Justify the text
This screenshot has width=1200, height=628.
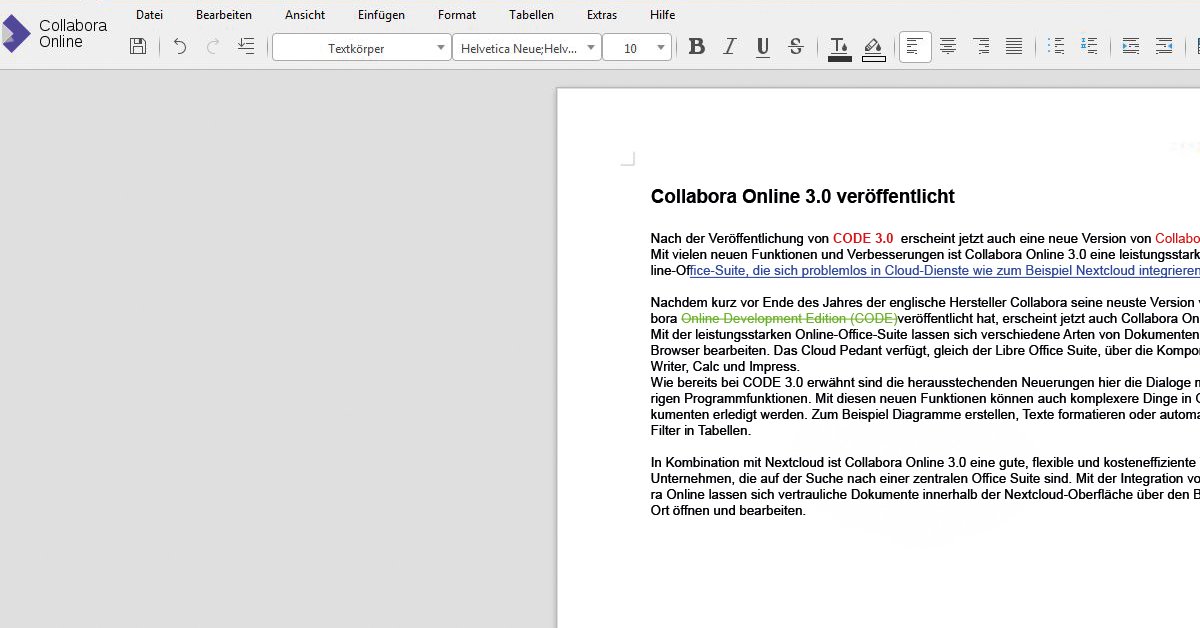coord(1014,47)
